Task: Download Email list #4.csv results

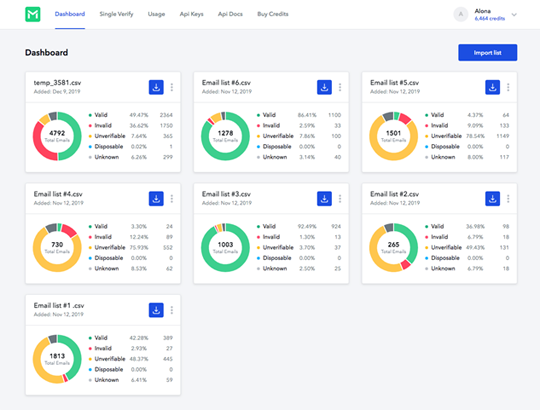Action: 156,199
